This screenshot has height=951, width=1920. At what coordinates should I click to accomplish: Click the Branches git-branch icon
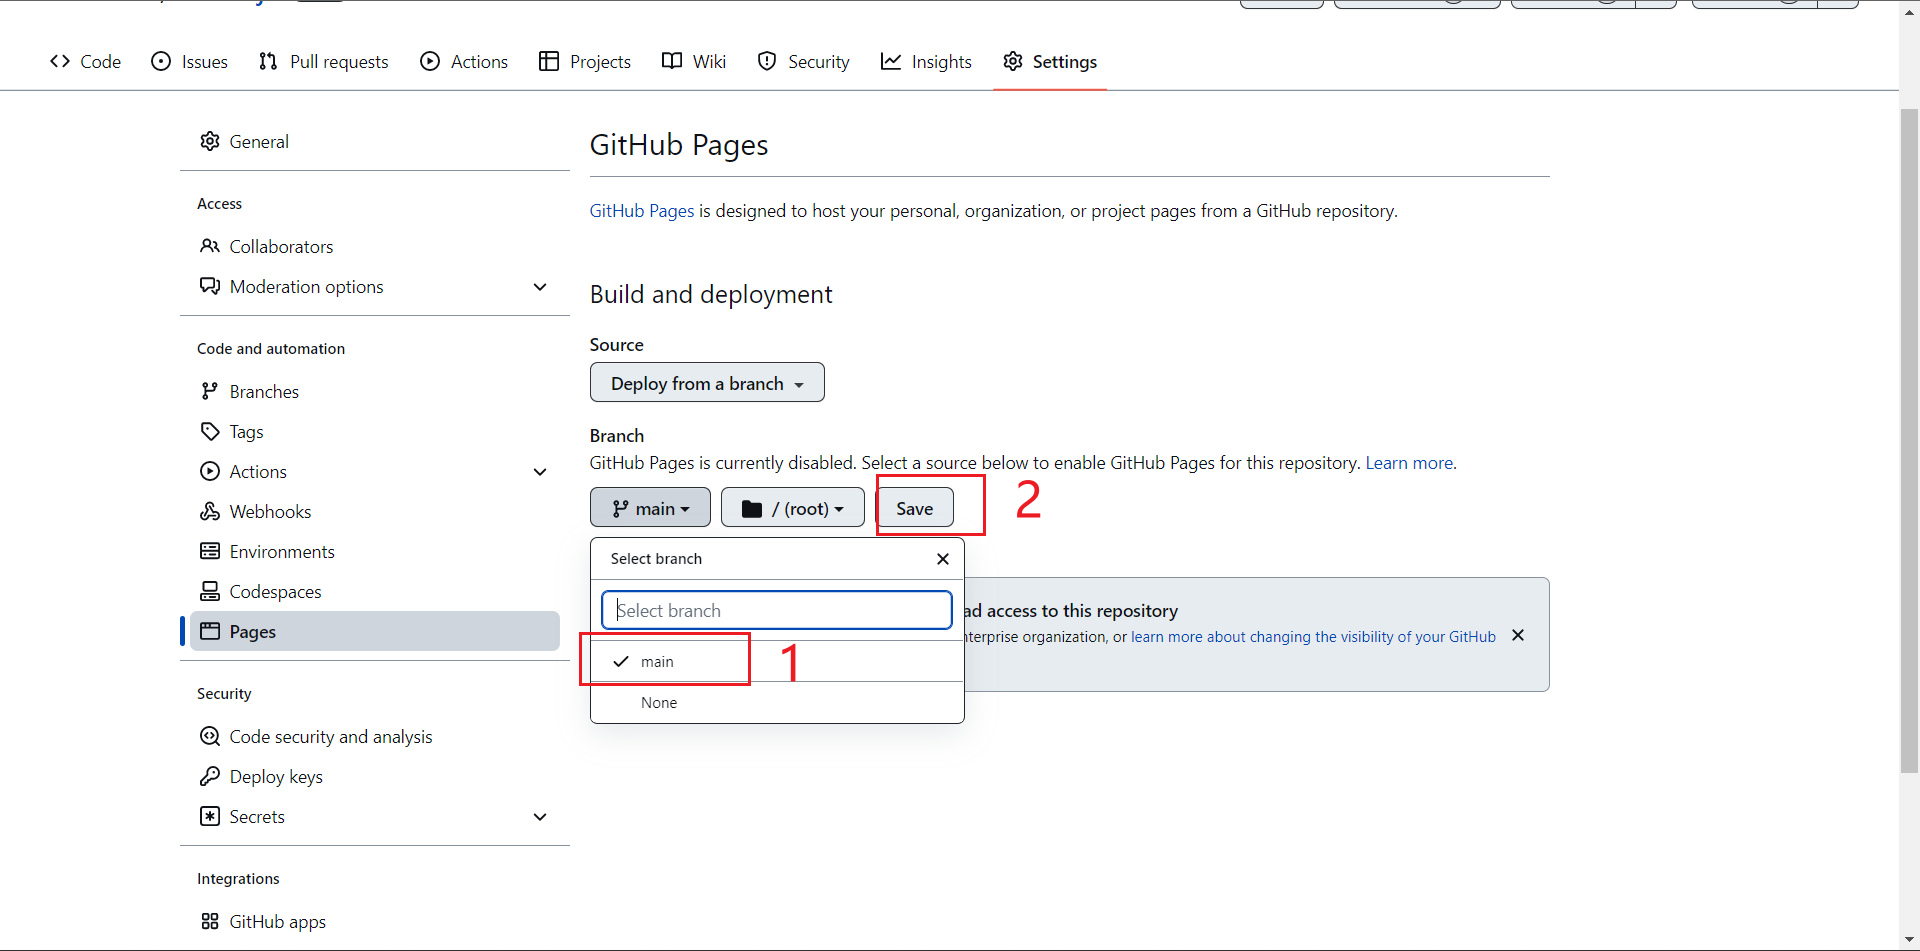tap(210, 391)
